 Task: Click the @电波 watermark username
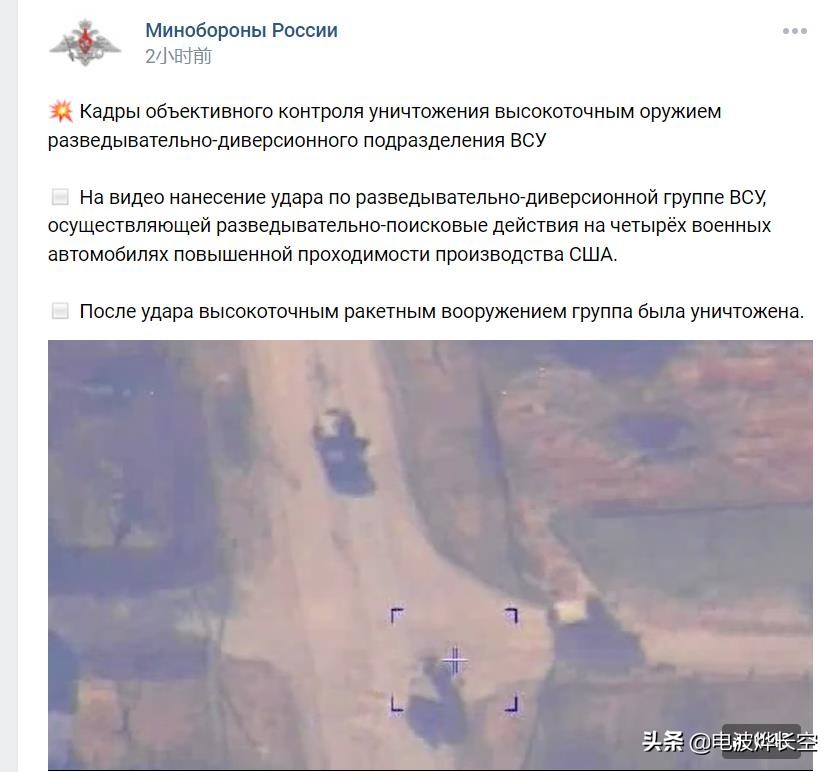[753, 742]
